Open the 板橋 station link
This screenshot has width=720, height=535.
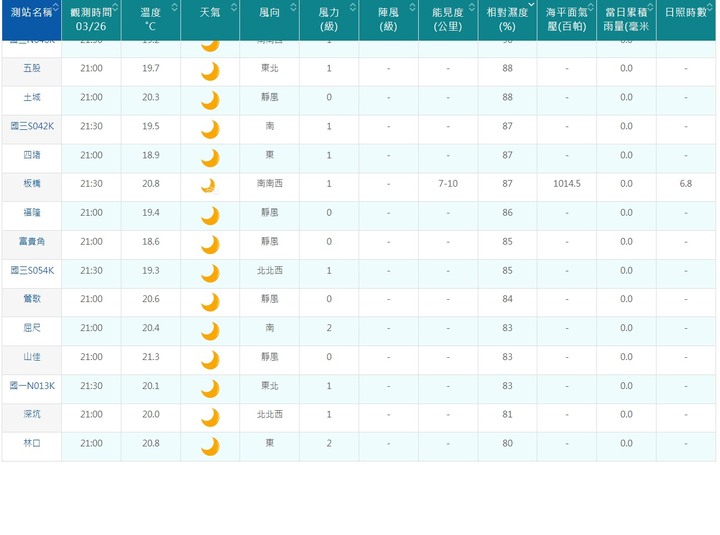click(32, 183)
